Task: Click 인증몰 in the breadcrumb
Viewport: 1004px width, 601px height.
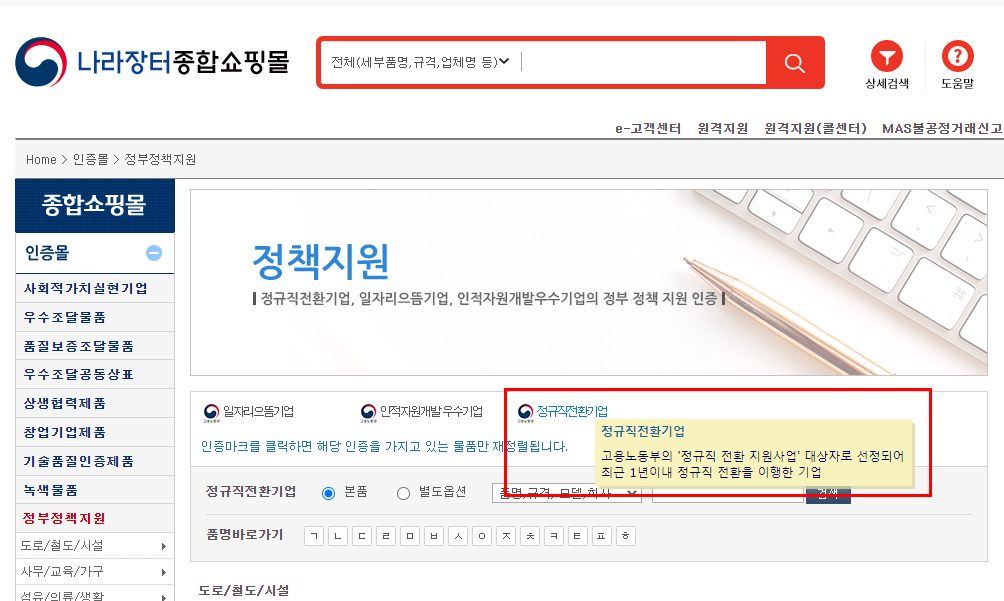Action: (90, 159)
